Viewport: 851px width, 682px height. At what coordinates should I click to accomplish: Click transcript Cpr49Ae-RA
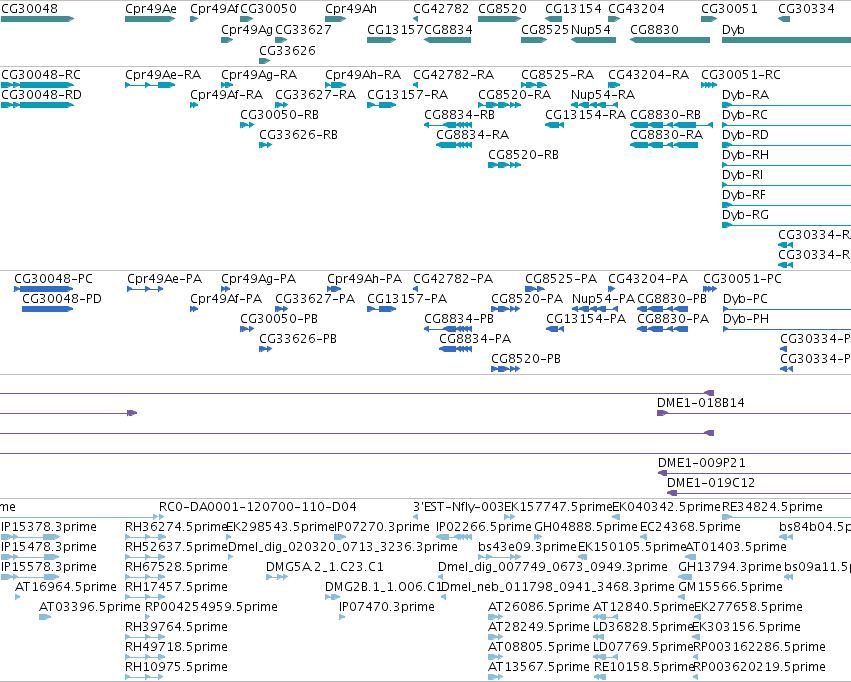pos(163,75)
